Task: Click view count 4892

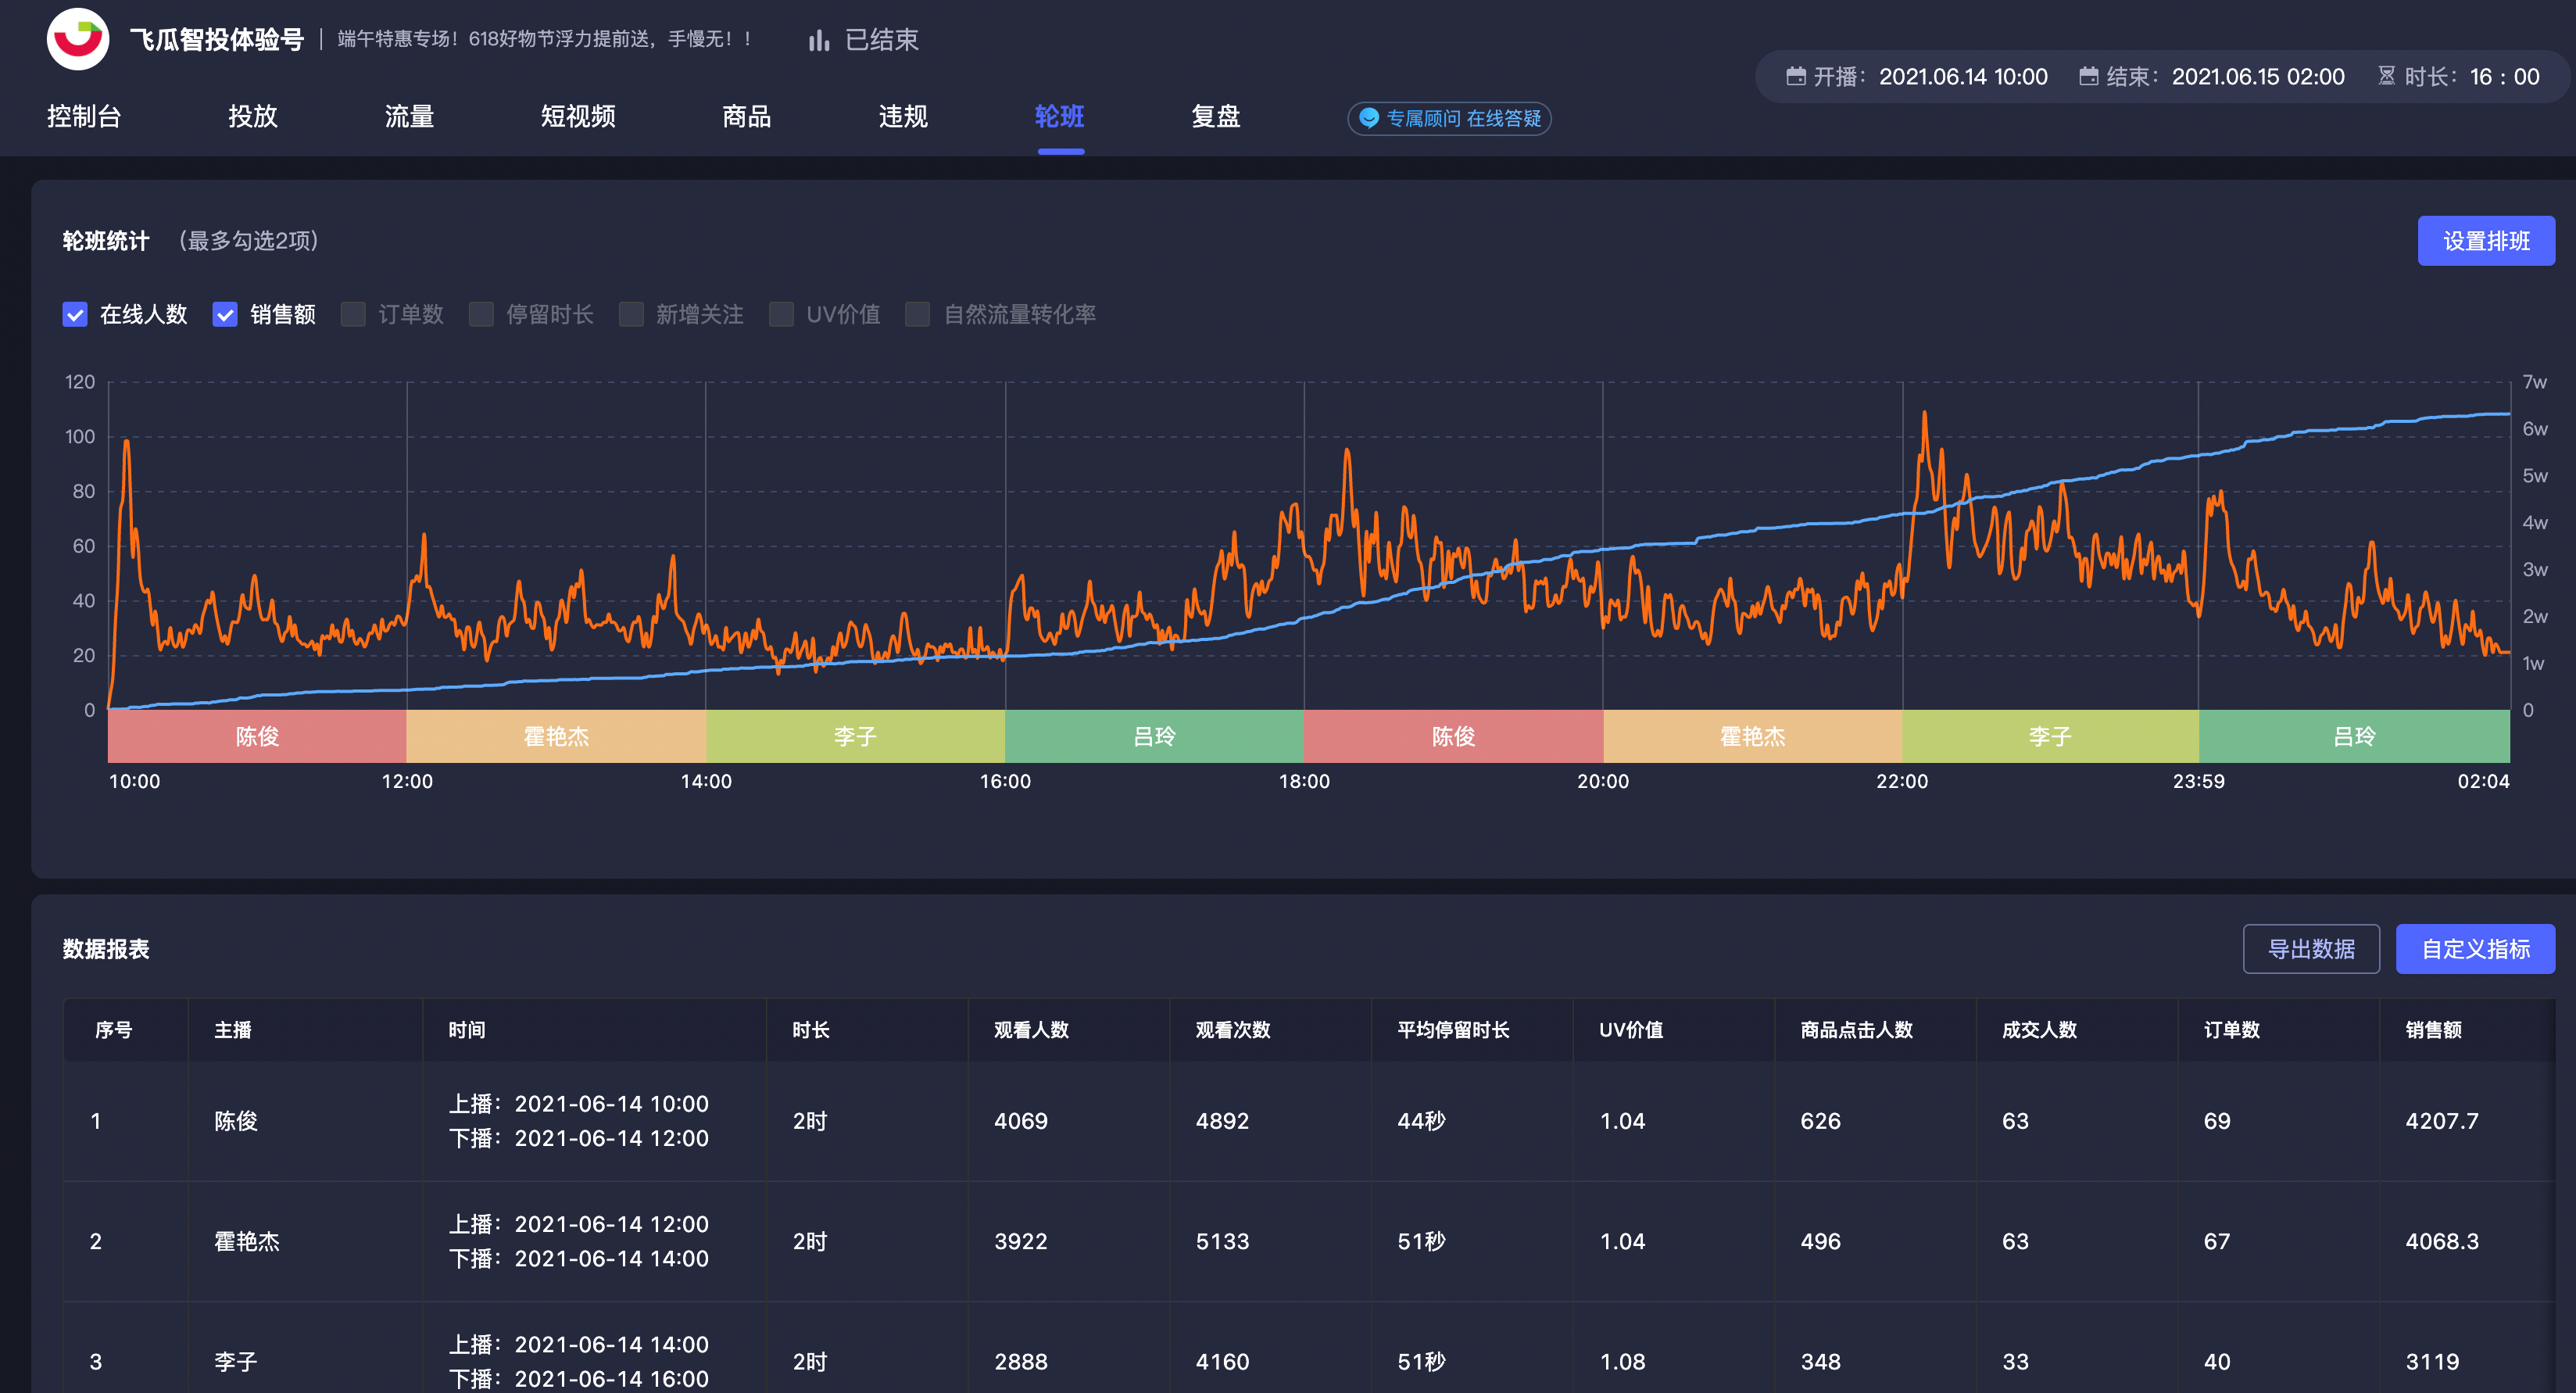Action: click(x=1222, y=1122)
